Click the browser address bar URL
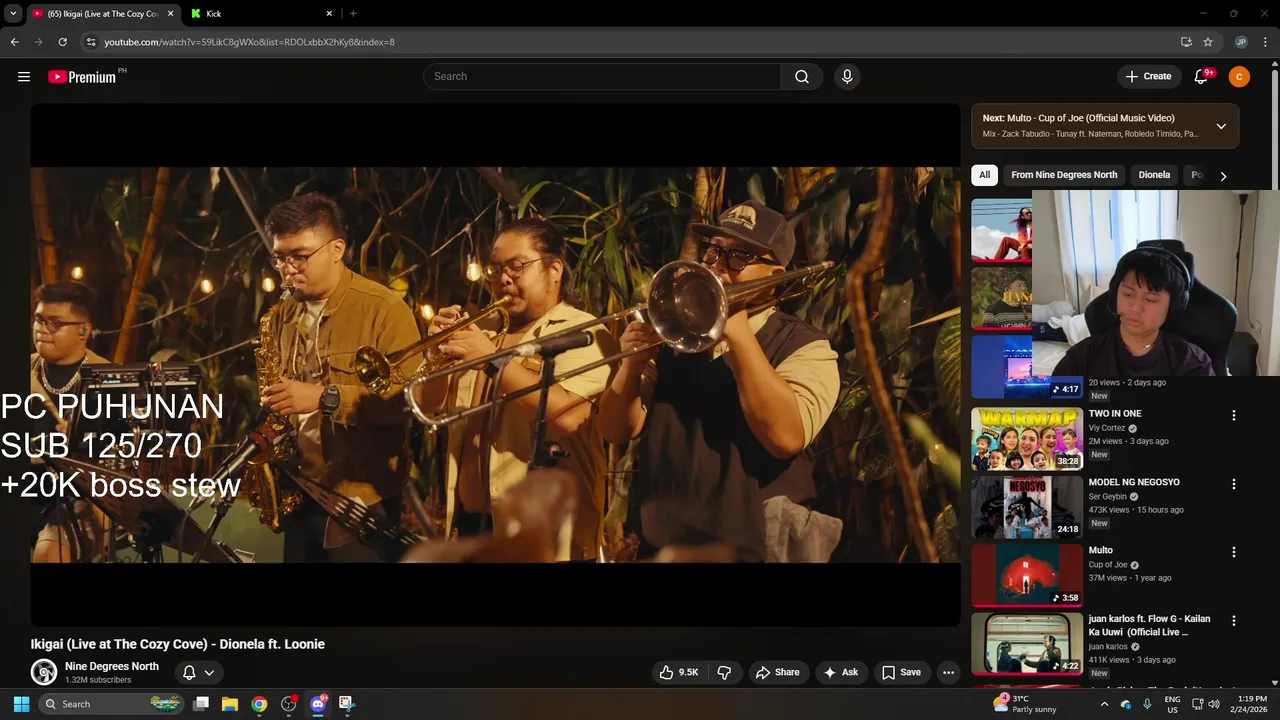Screen dimensions: 1280x720 click(x=249, y=42)
